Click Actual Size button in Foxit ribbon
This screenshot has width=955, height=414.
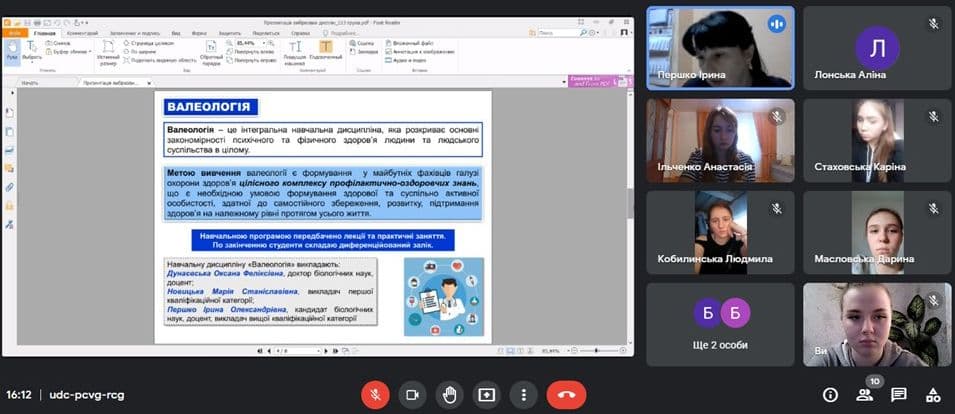coord(107,52)
